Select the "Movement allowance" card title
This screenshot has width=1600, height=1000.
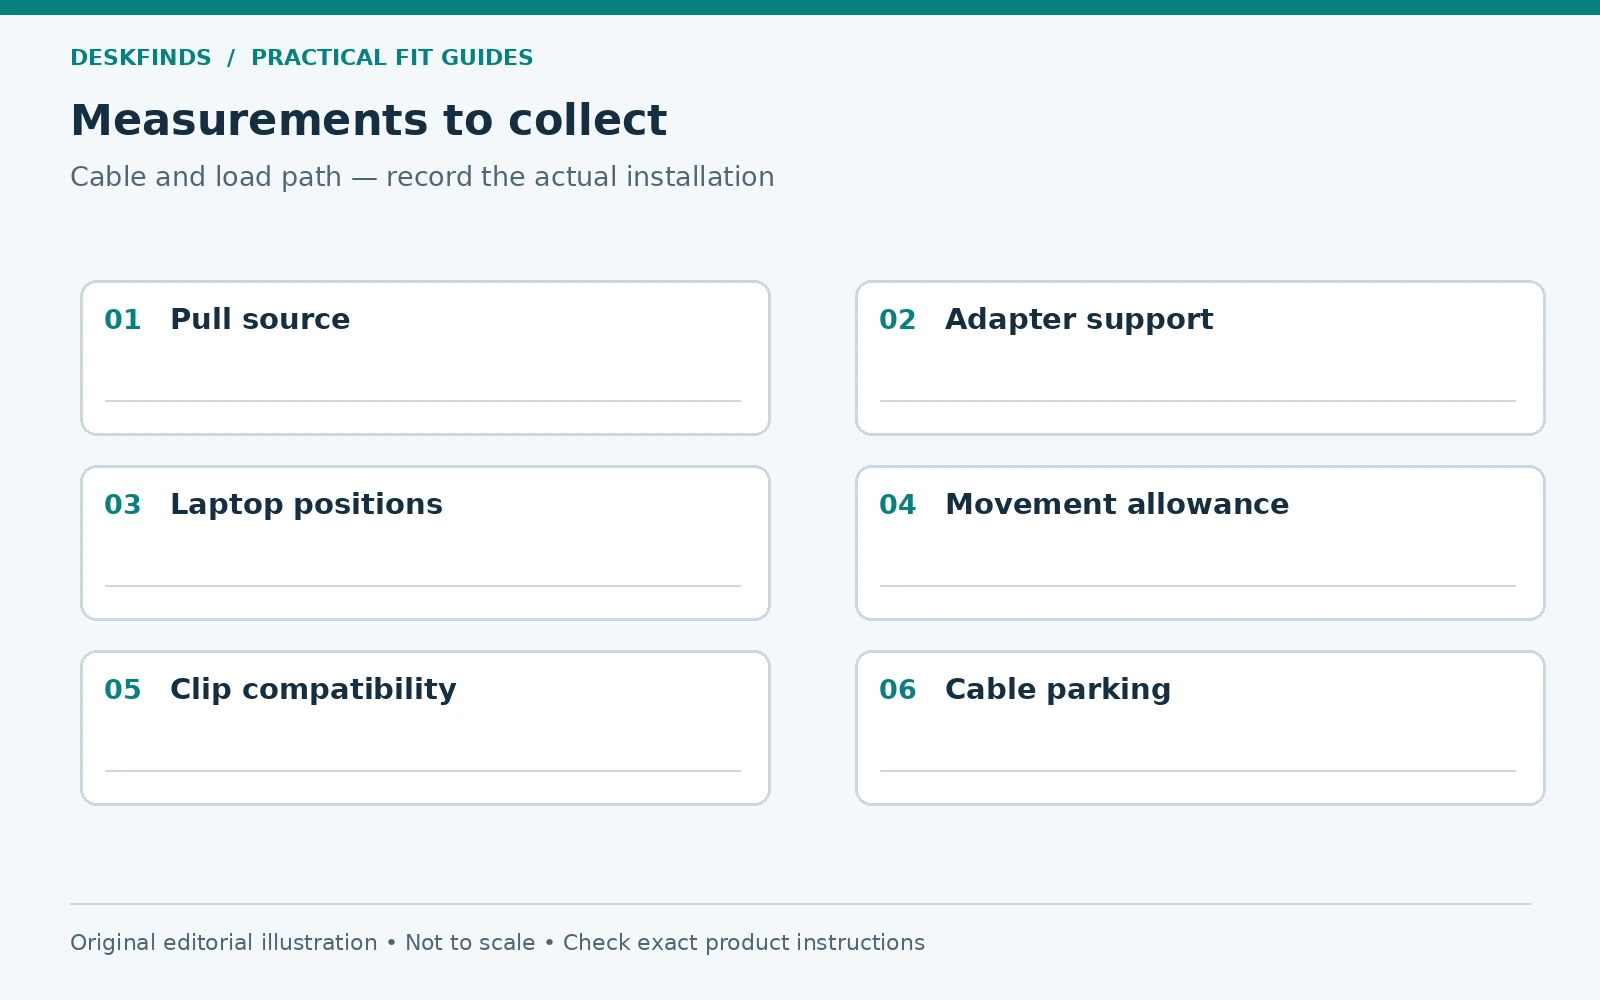pyautogui.click(x=1117, y=505)
